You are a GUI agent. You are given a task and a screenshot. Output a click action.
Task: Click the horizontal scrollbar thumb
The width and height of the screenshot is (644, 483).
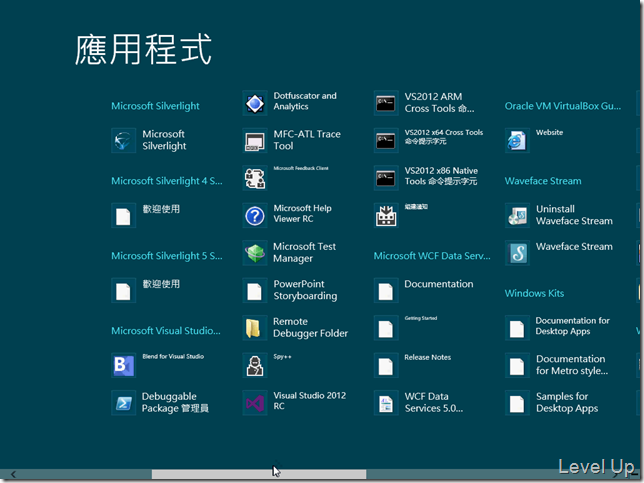tap(259, 474)
